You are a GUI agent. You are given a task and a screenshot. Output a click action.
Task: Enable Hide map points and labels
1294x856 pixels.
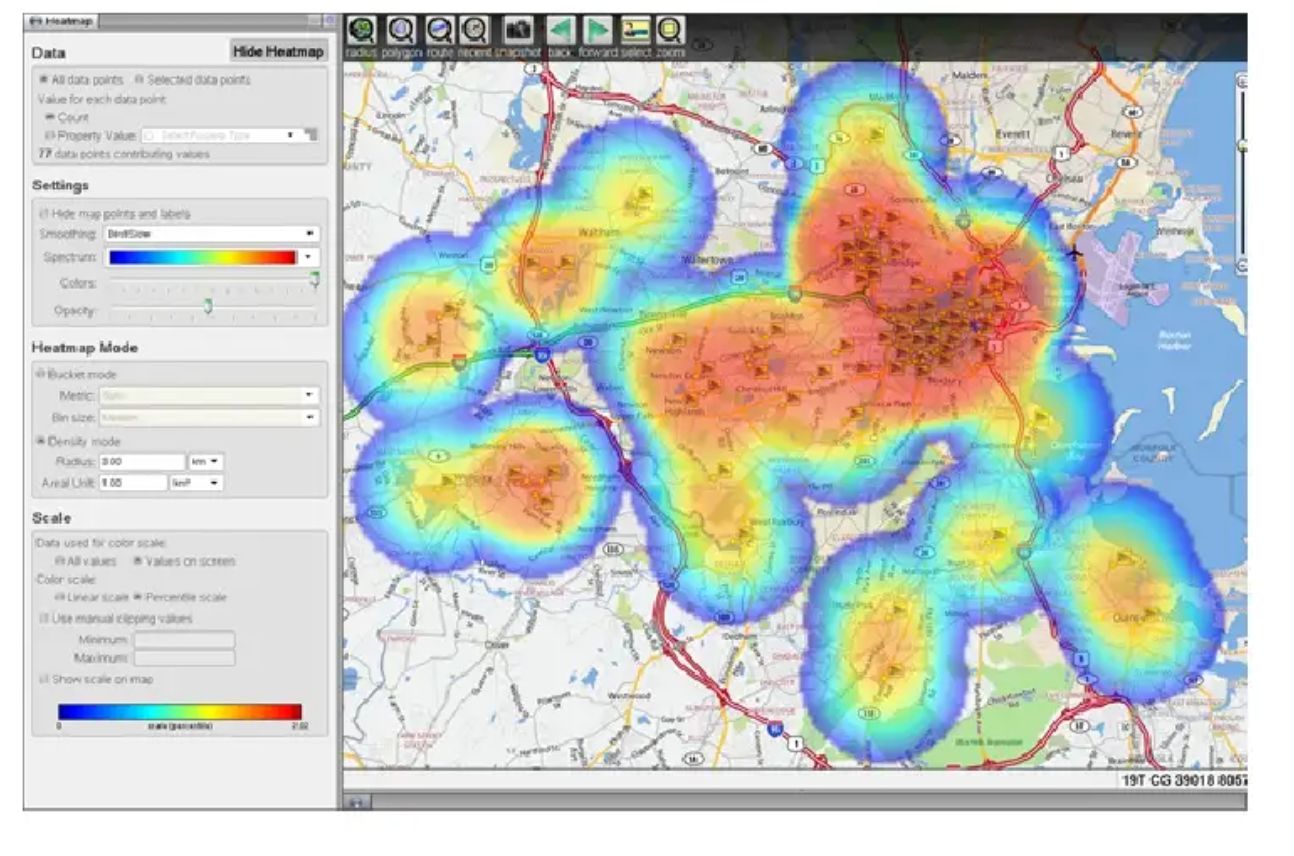44,213
